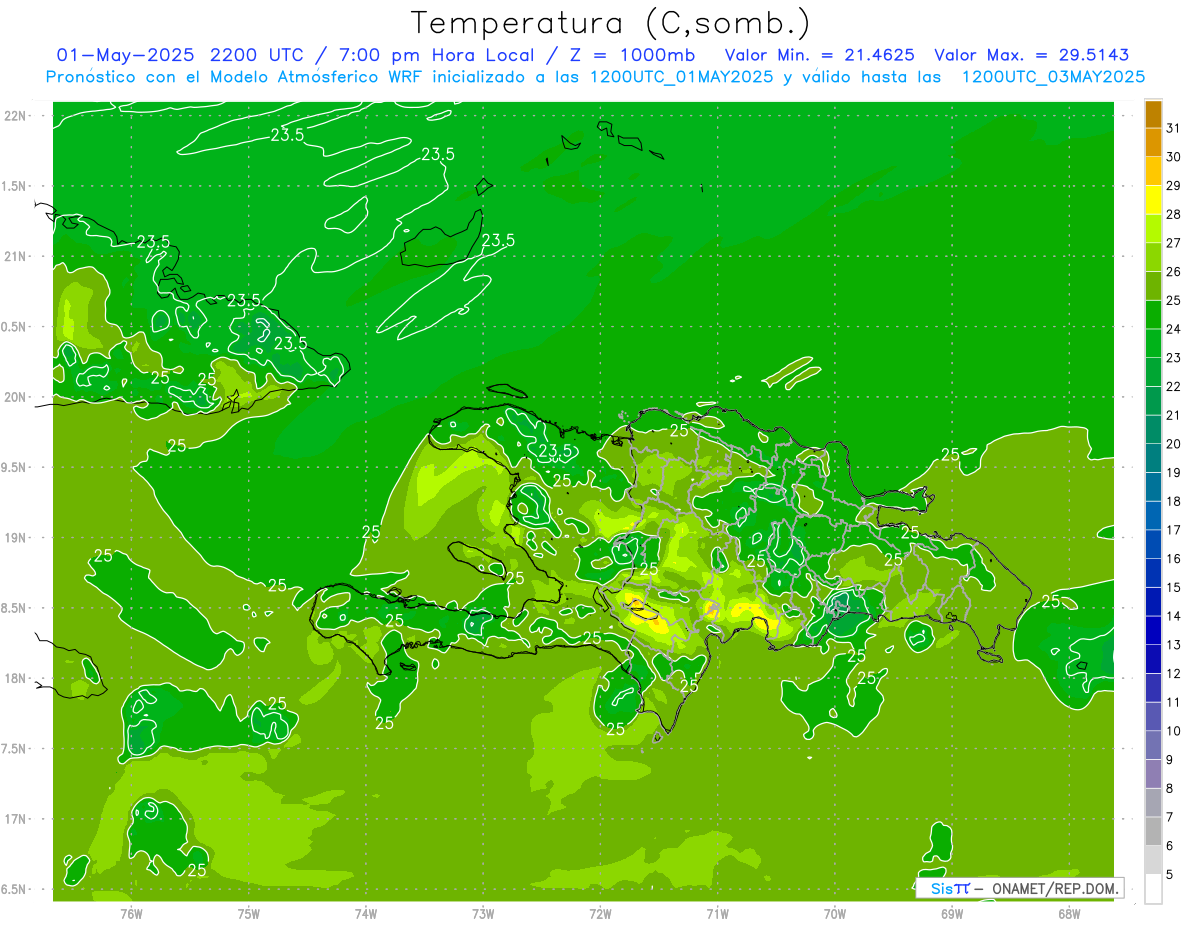Screen dimensions: 1200x927
Task: Click the "18N" latitude axis label
Action: 16,678
